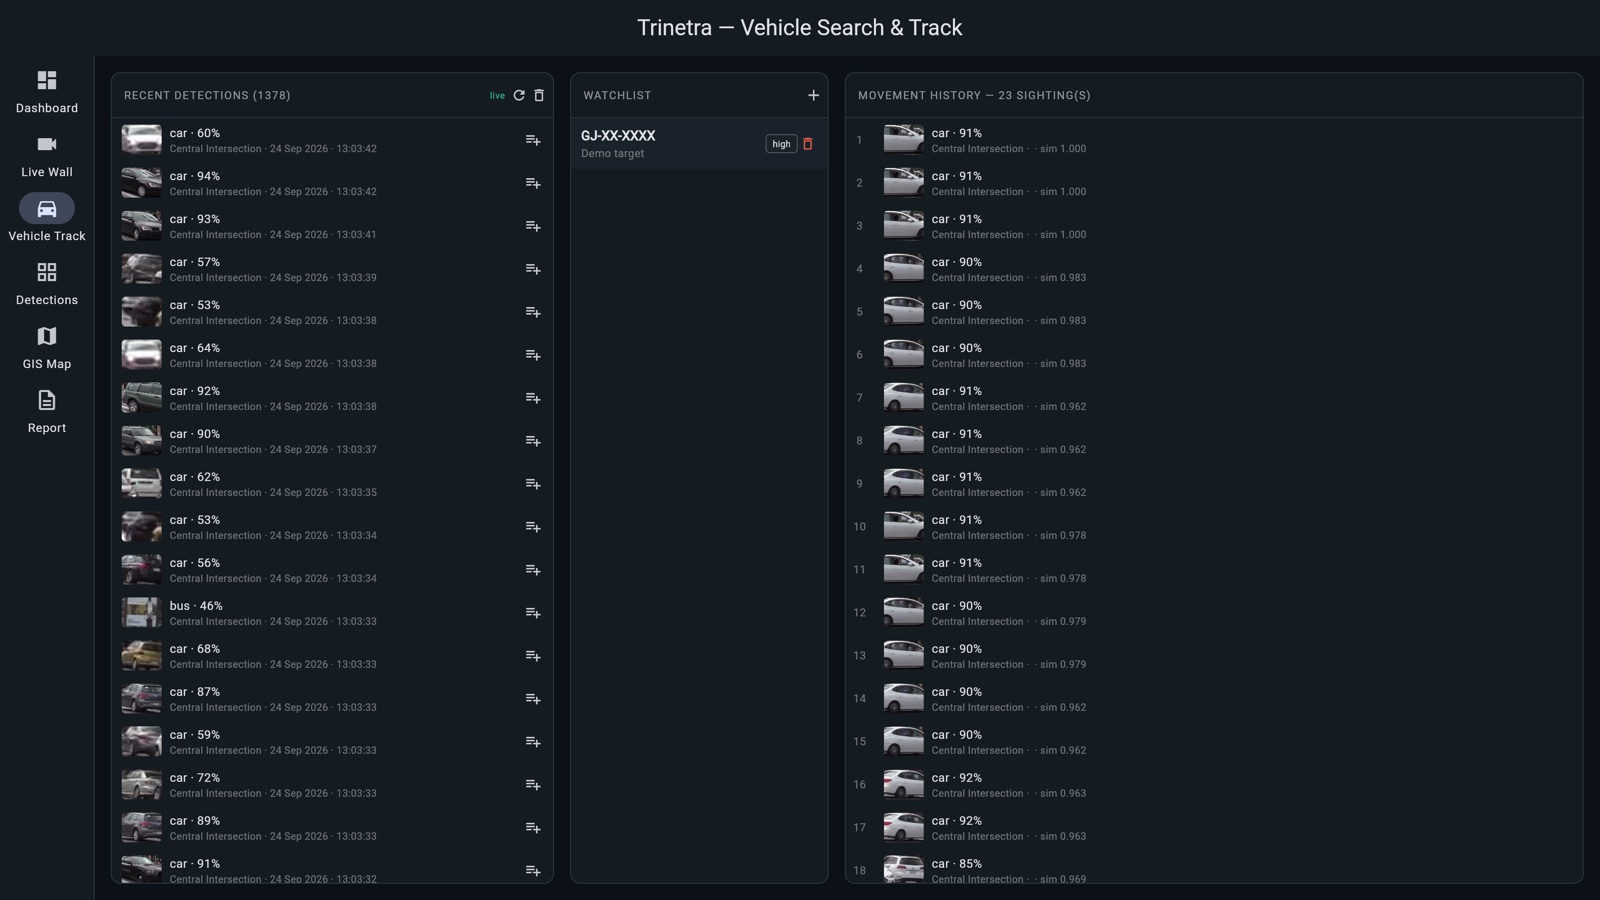Viewport: 1600px width, 900px height.
Task: Add bus 46% detection to watchlist
Action: [533, 613]
